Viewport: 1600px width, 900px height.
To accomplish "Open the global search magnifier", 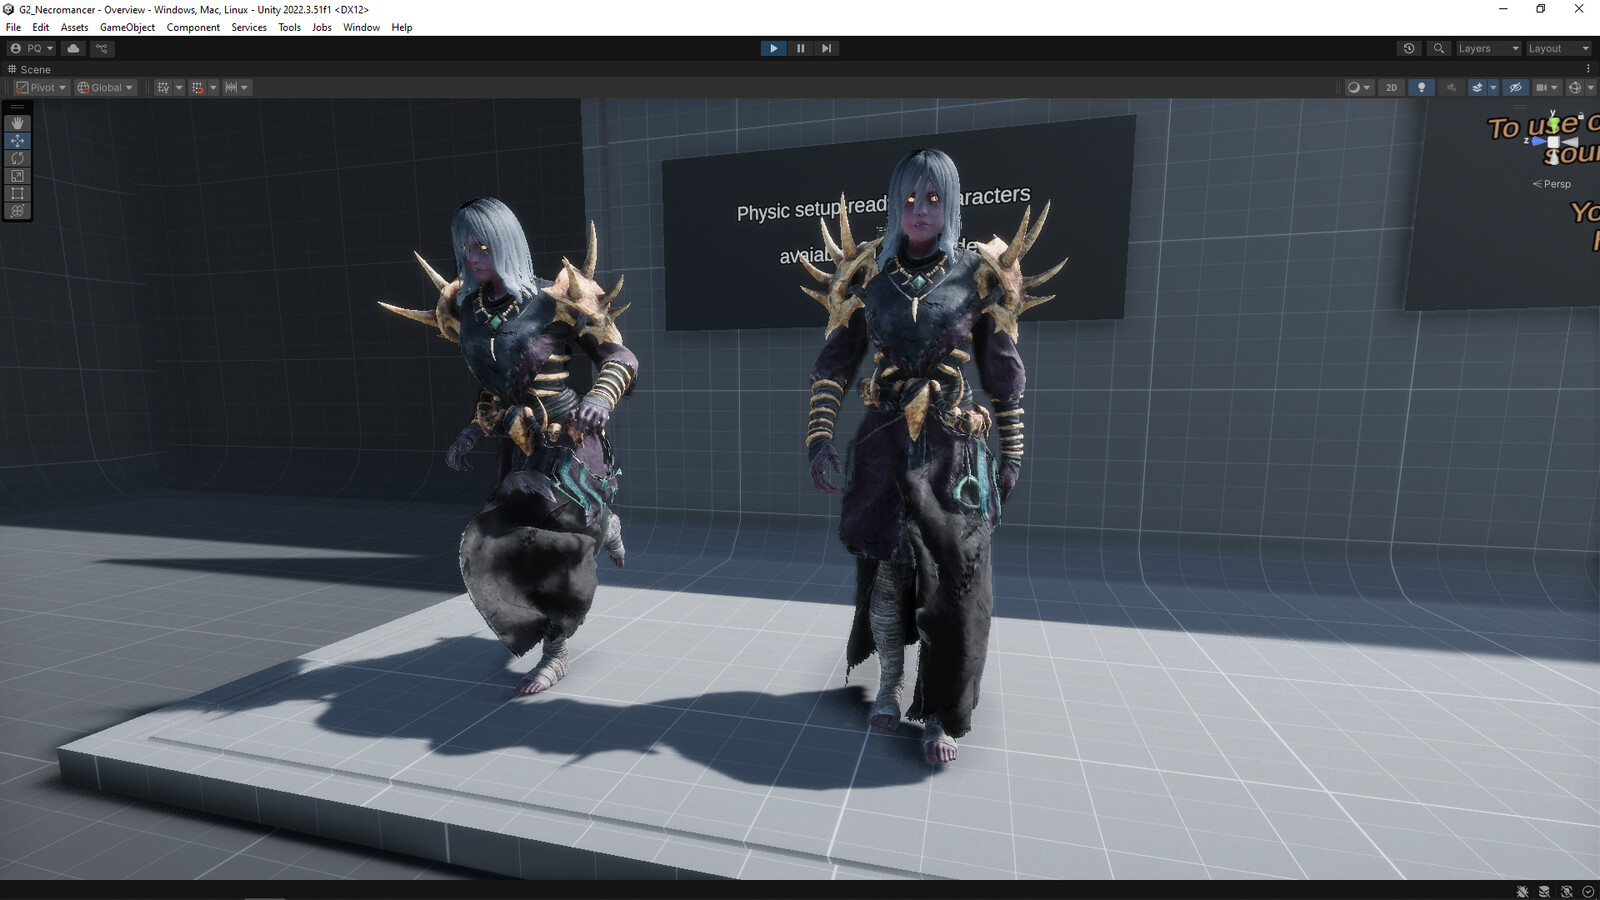I will 1439,48.
